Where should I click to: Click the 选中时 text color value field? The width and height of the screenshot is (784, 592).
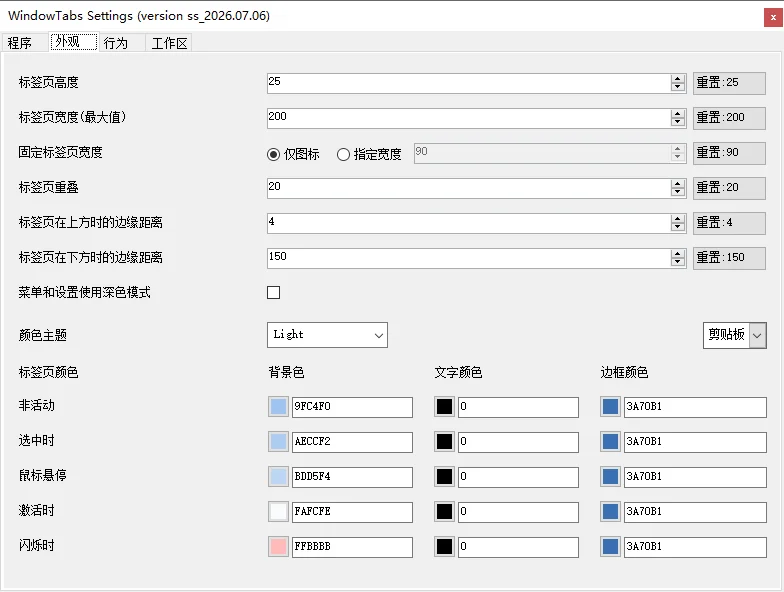pyautogui.click(x=518, y=442)
